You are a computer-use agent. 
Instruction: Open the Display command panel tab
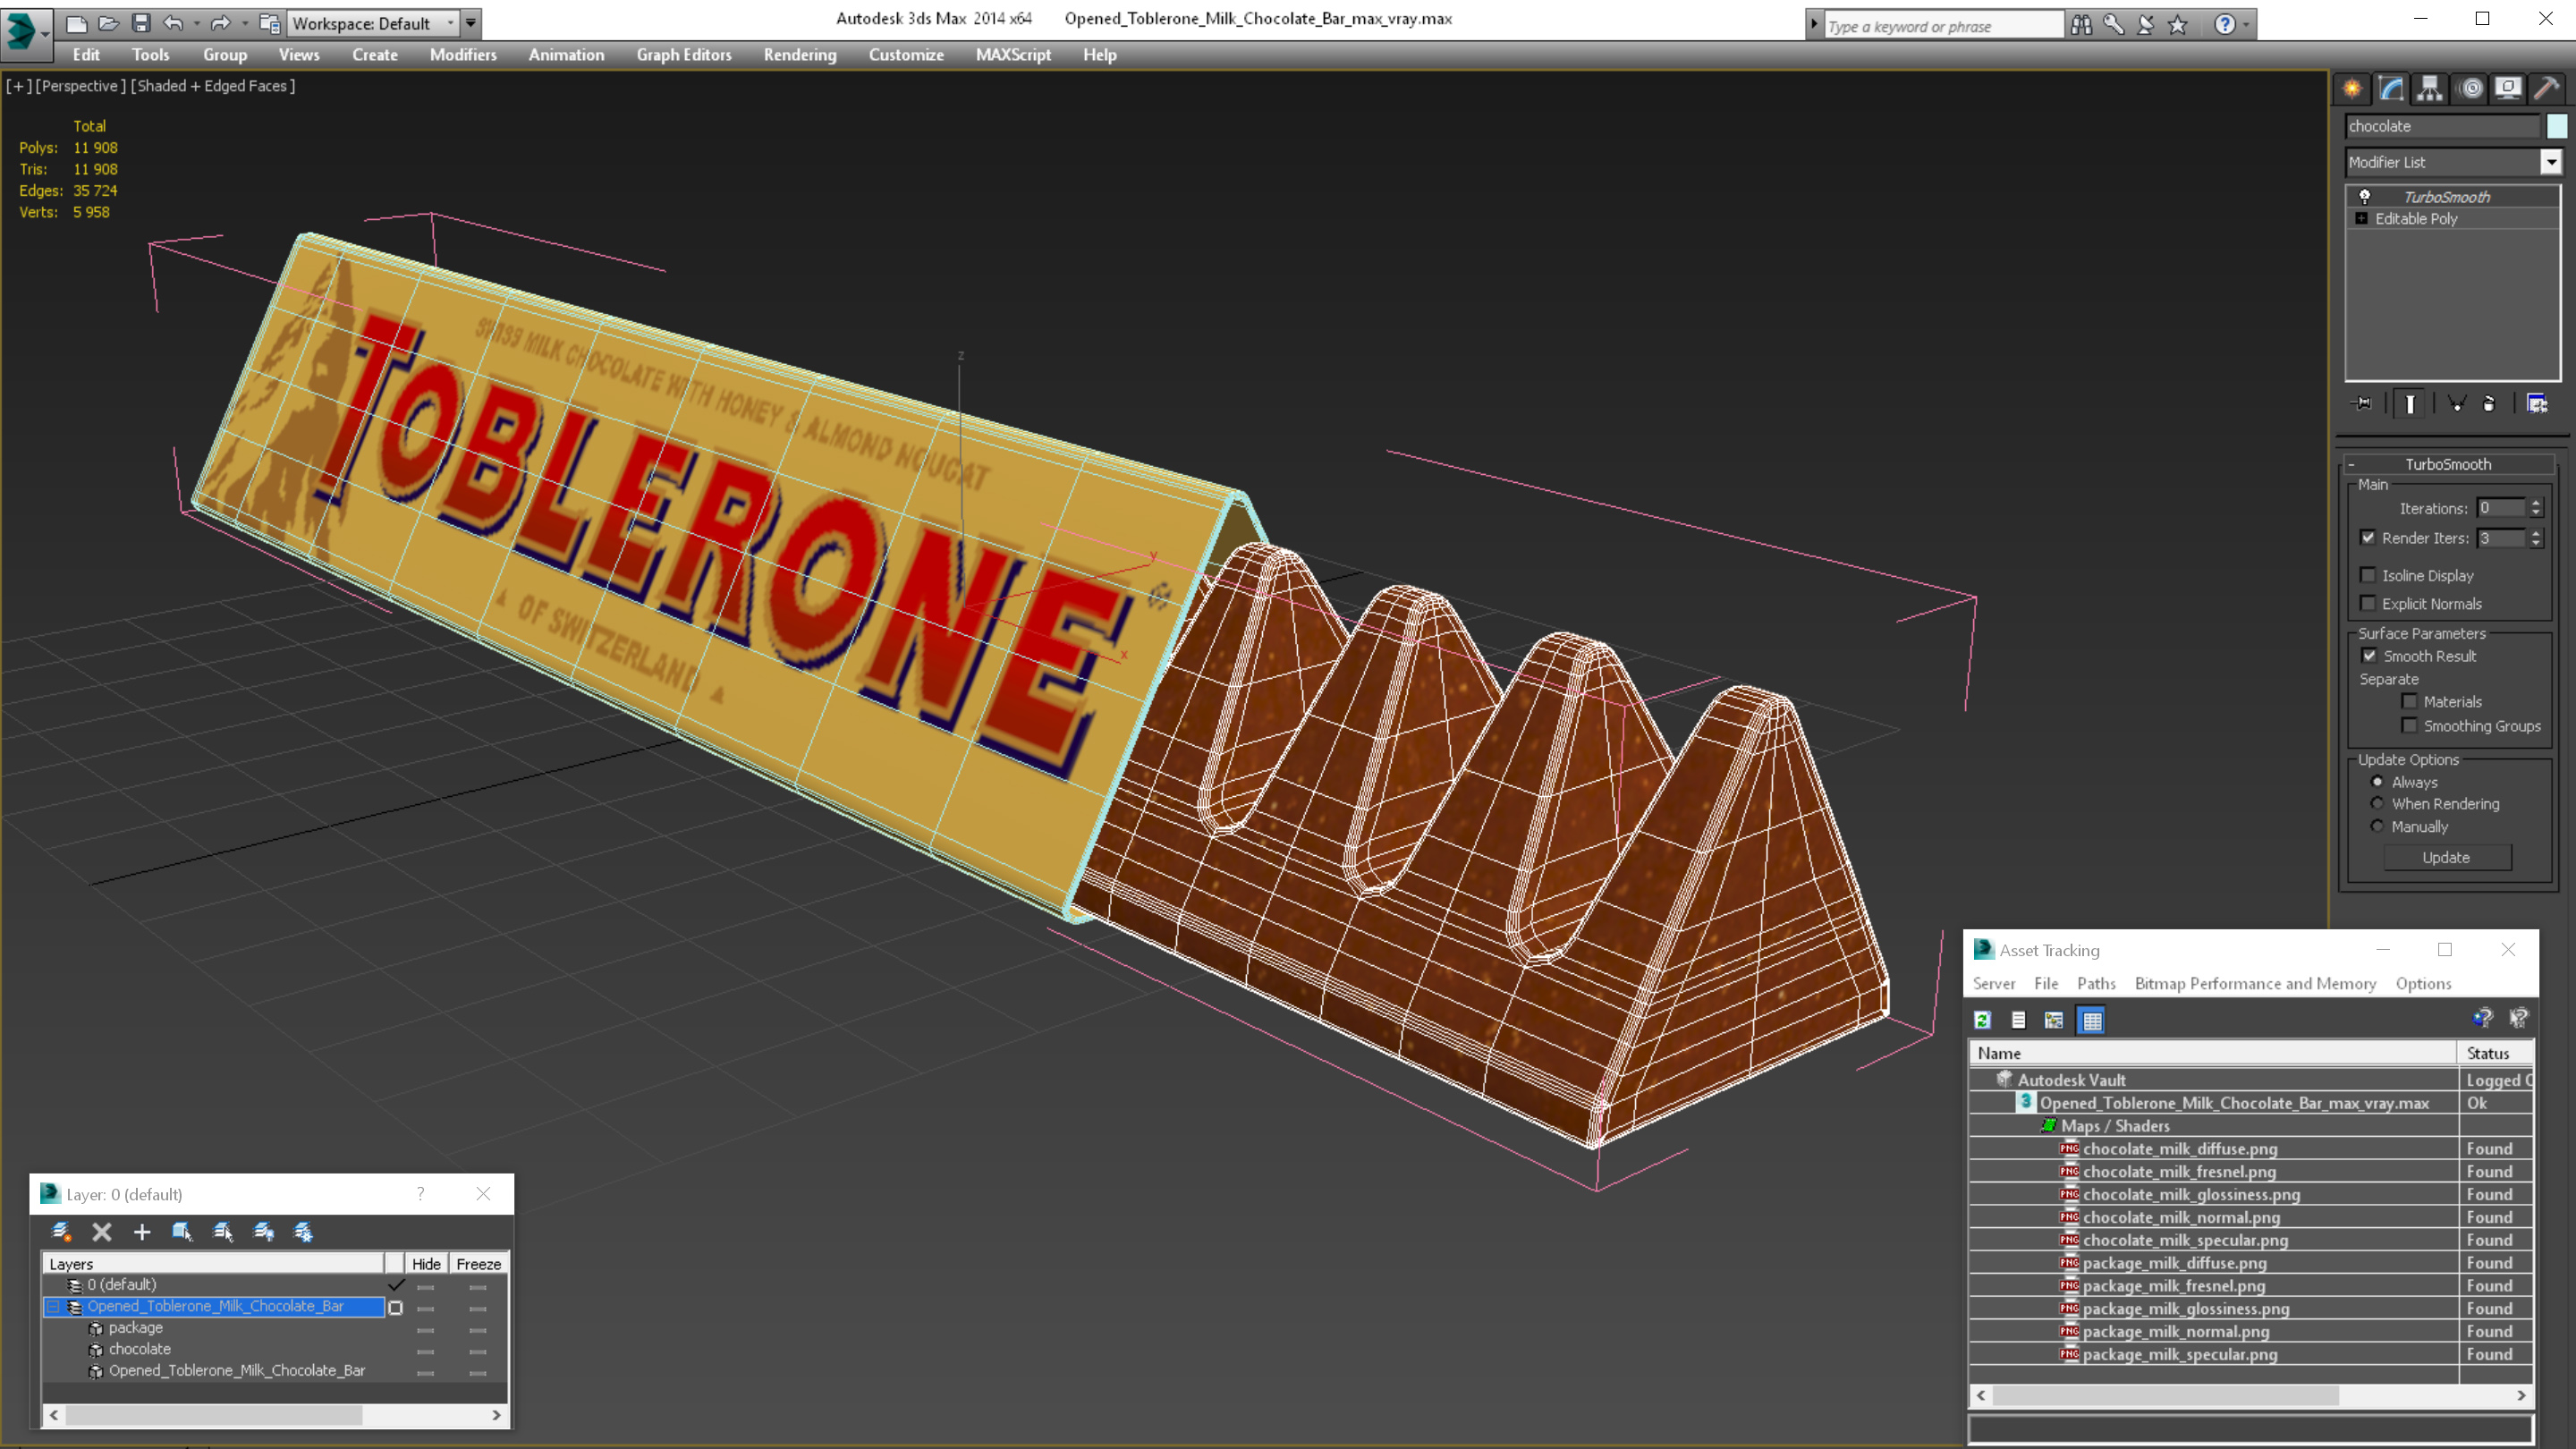coord(2508,88)
